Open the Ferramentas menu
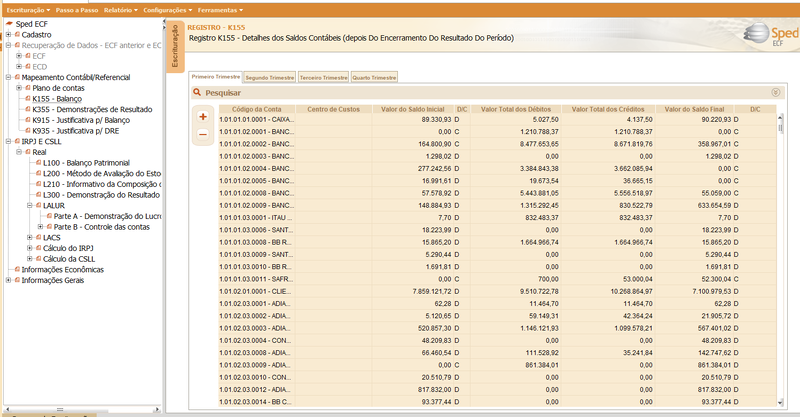This screenshot has height=417, width=800. pyautogui.click(x=220, y=10)
